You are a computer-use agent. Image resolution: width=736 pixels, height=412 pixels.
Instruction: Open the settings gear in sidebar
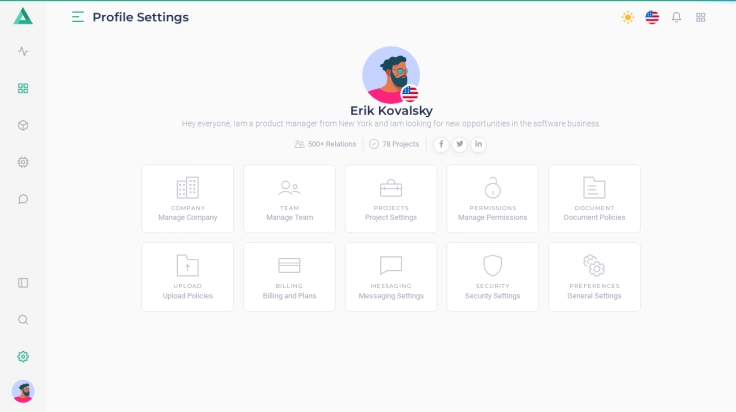click(x=23, y=357)
